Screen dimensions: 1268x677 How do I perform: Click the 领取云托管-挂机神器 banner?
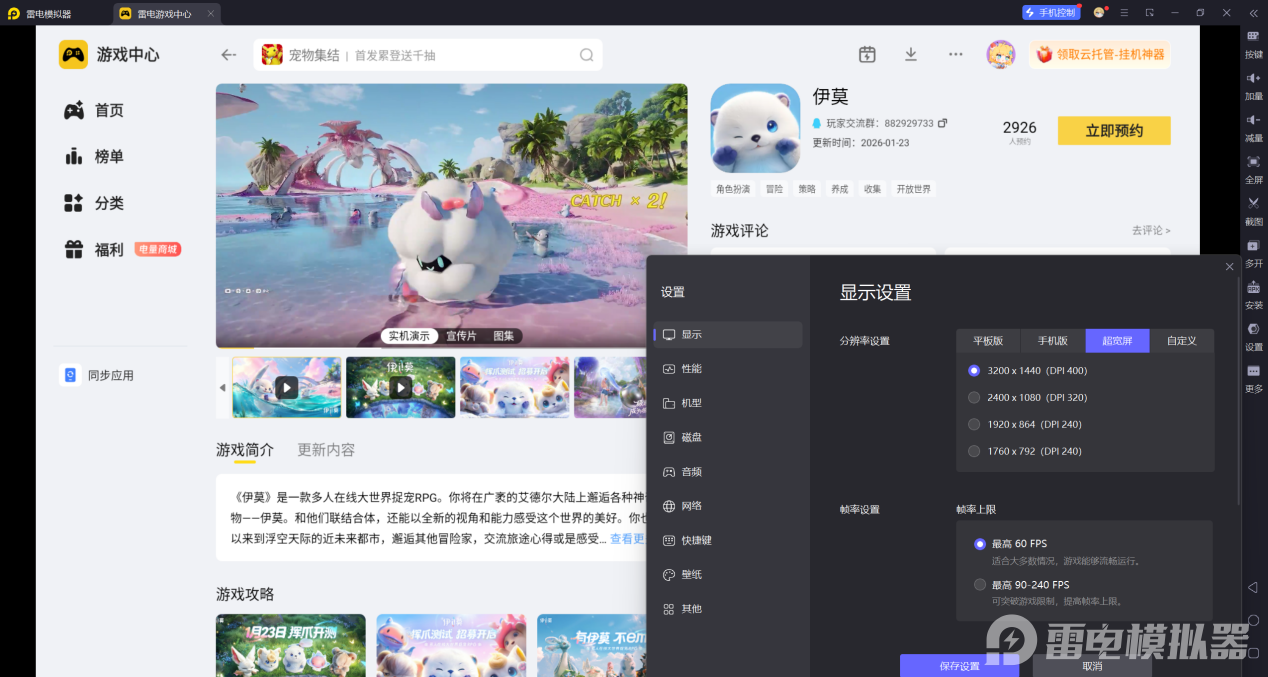[1100, 55]
